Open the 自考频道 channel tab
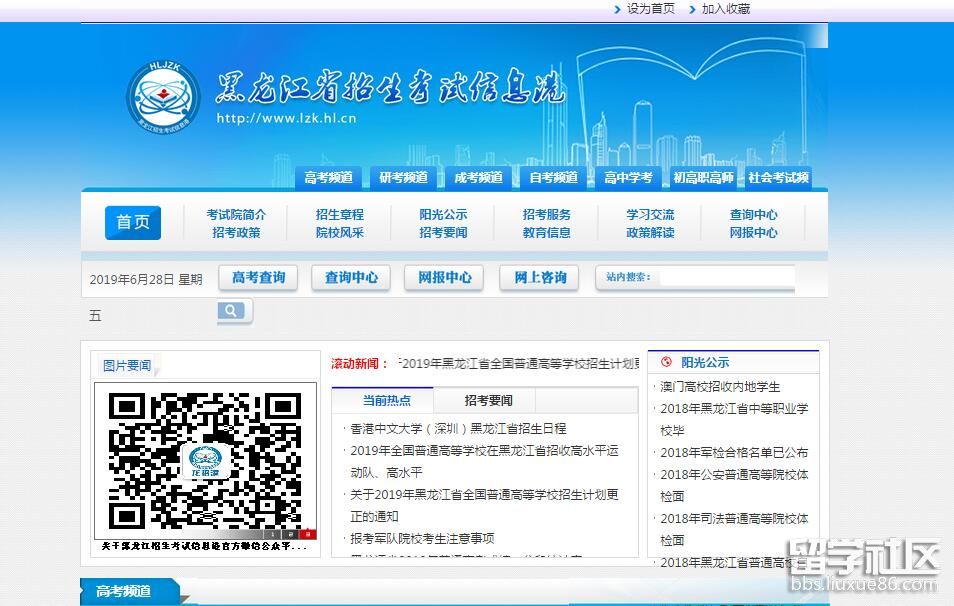The image size is (954, 606). pos(553,178)
